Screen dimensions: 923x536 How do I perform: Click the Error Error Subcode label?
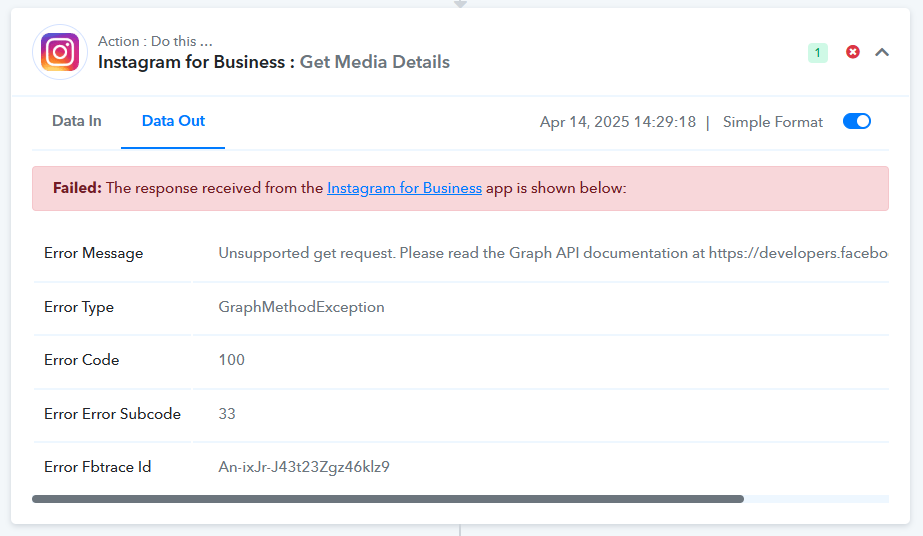tap(112, 414)
